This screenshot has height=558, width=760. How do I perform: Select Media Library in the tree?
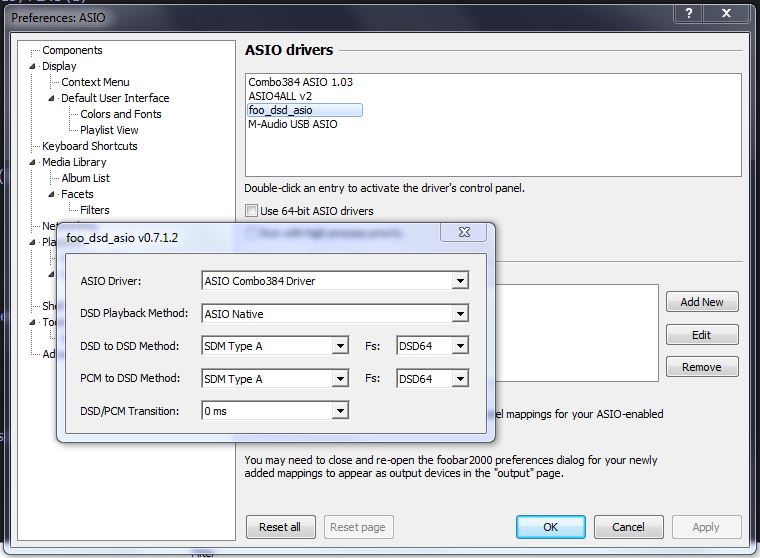(74, 162)
